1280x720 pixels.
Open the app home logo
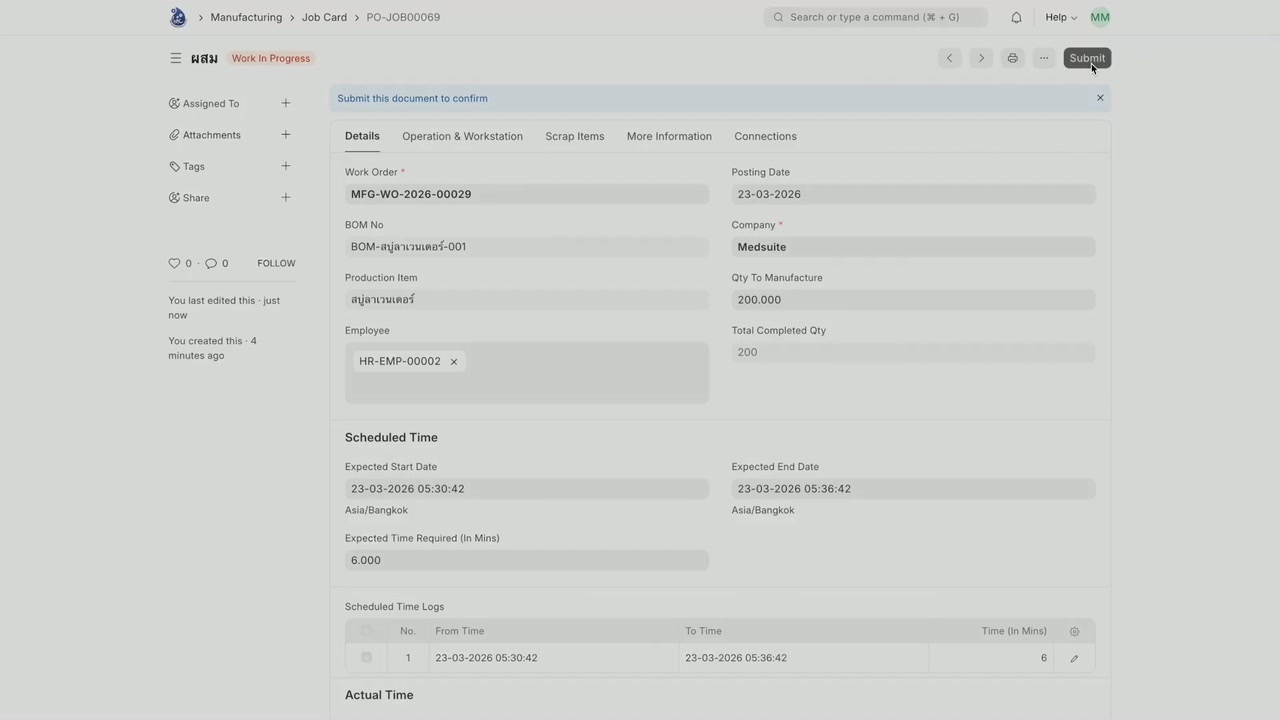[178, 17]
